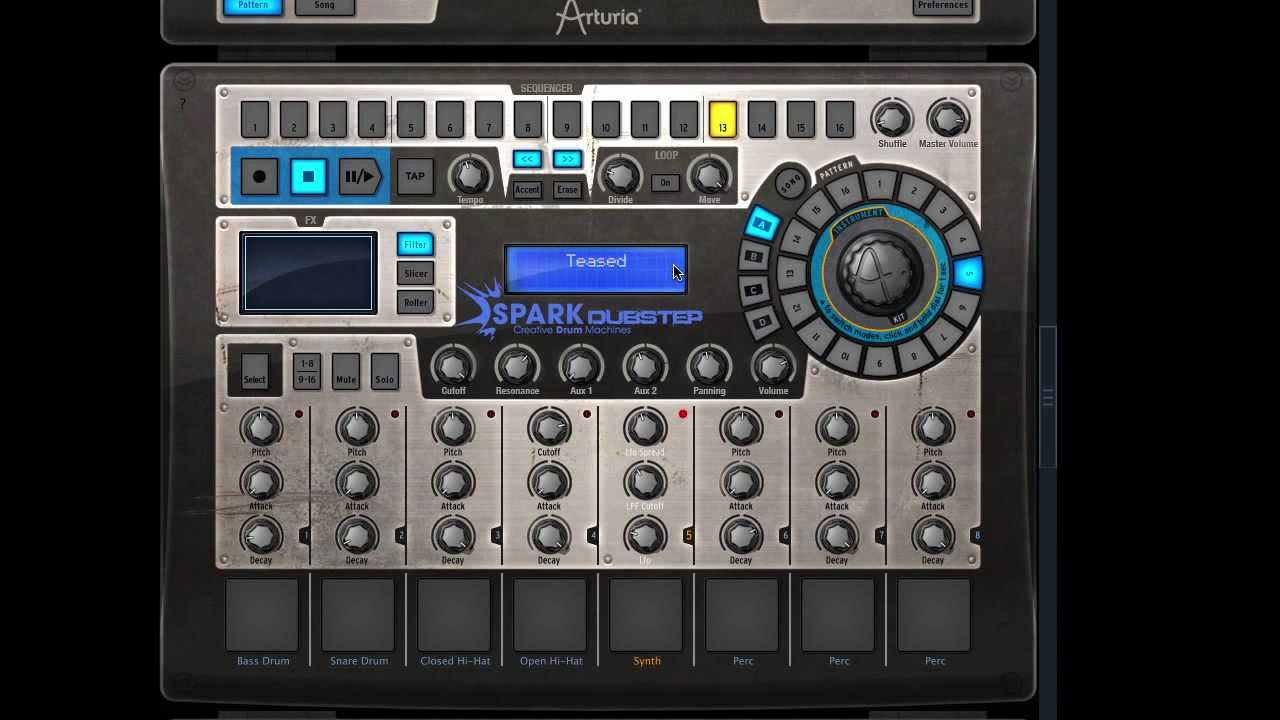Click the loop Move knob

click(x=709, y=175)
